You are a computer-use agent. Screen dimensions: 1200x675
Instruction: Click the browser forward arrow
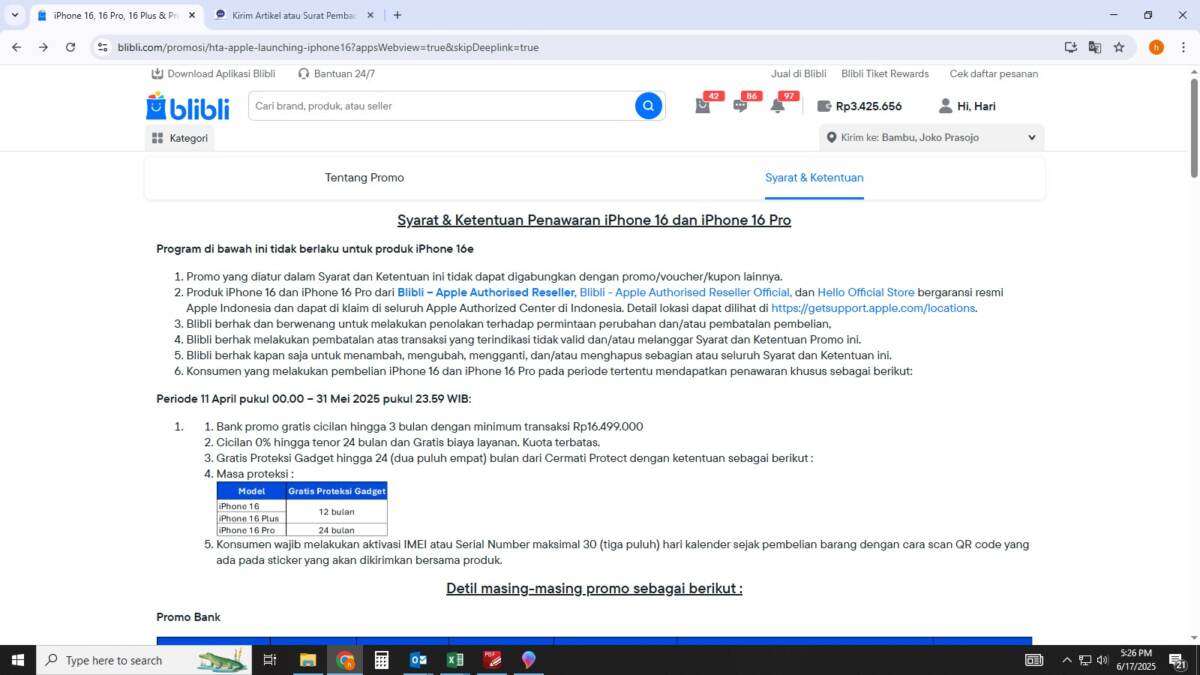[43, 47]
